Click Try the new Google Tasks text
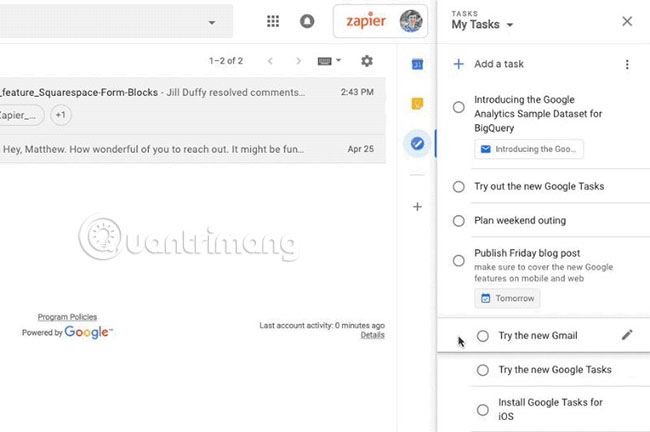This screenshot has width=650, height=432. coord(555,369)
